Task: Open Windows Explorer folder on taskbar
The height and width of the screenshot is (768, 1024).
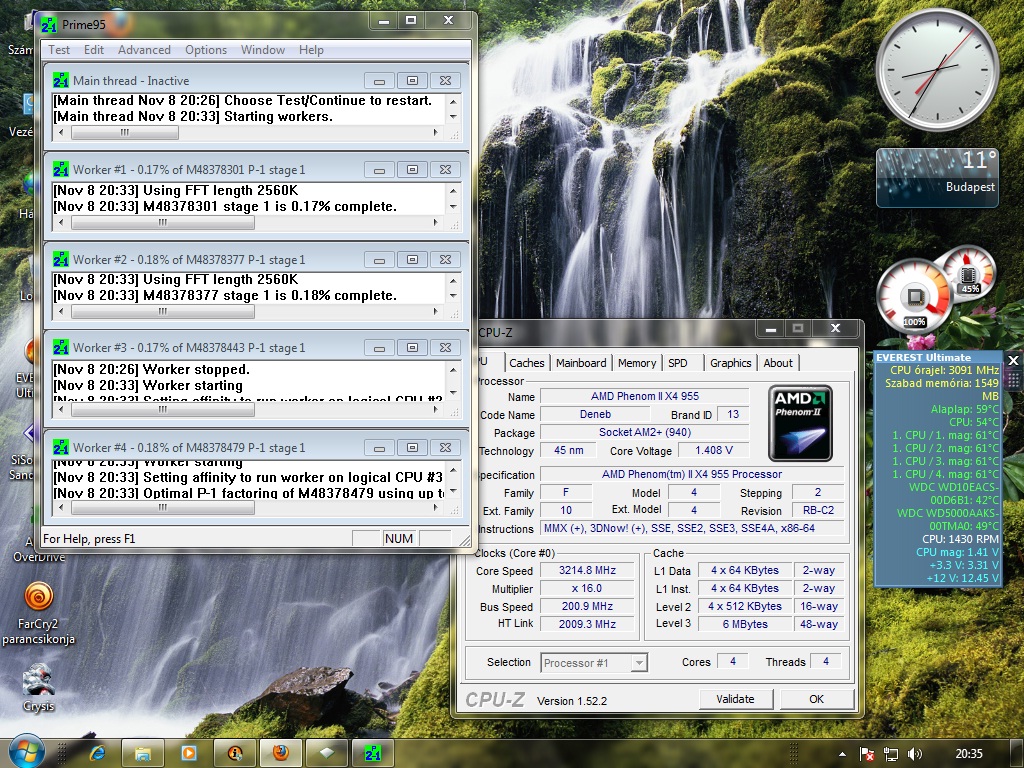Action: [x=143, y=754]
